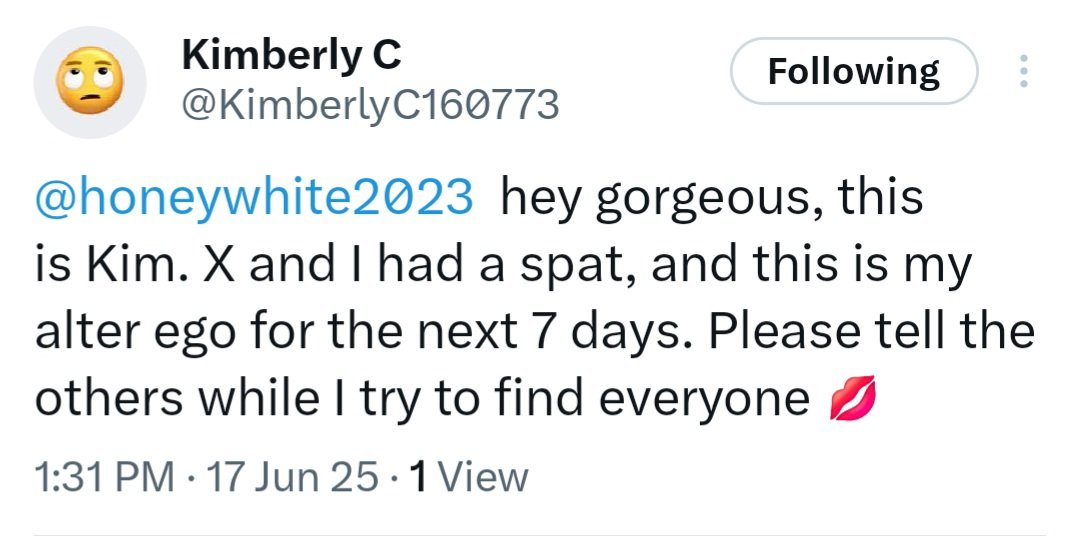Click the text line "hey gorgeous, this"

[x=712, y=198]
